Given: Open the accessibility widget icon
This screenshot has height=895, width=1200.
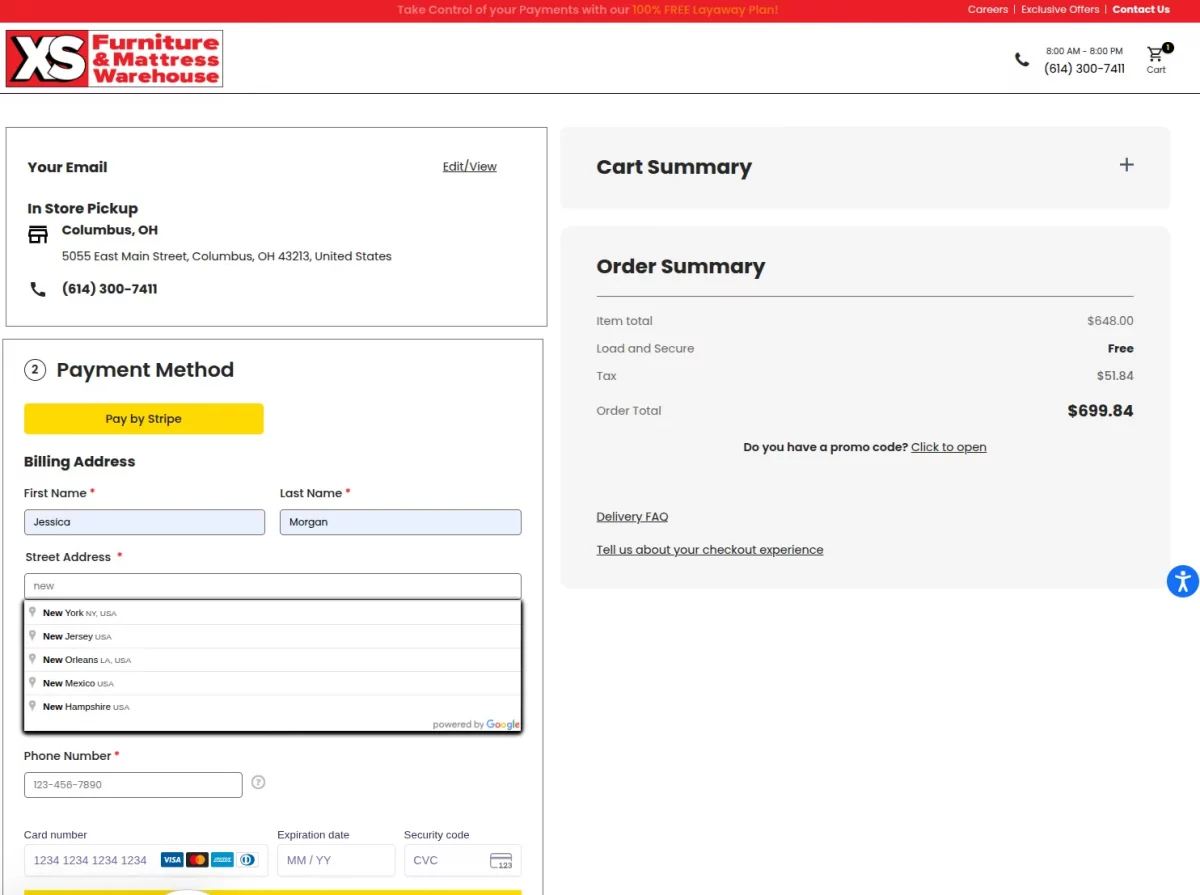Looking at the screenshot, I should coord(1183,581).
